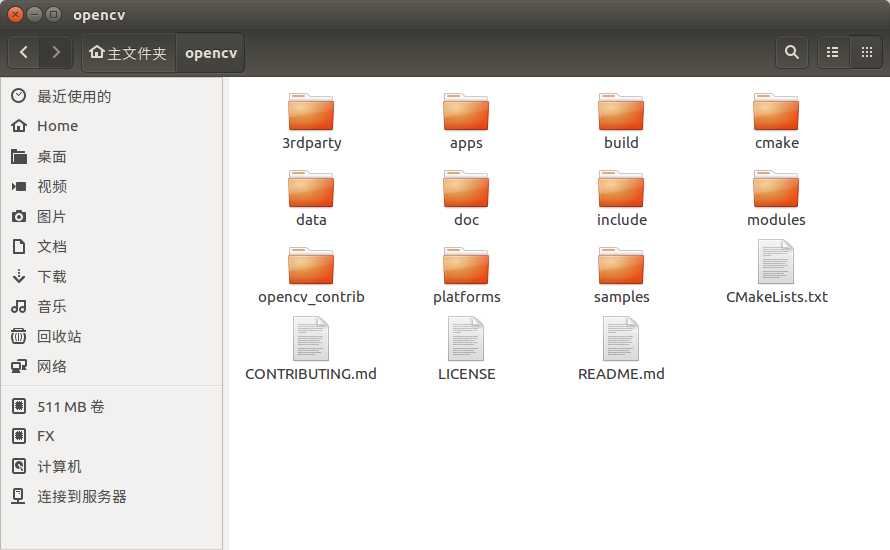
Task: Open 视频 in the sidebar
Action: tap(111, 186)
